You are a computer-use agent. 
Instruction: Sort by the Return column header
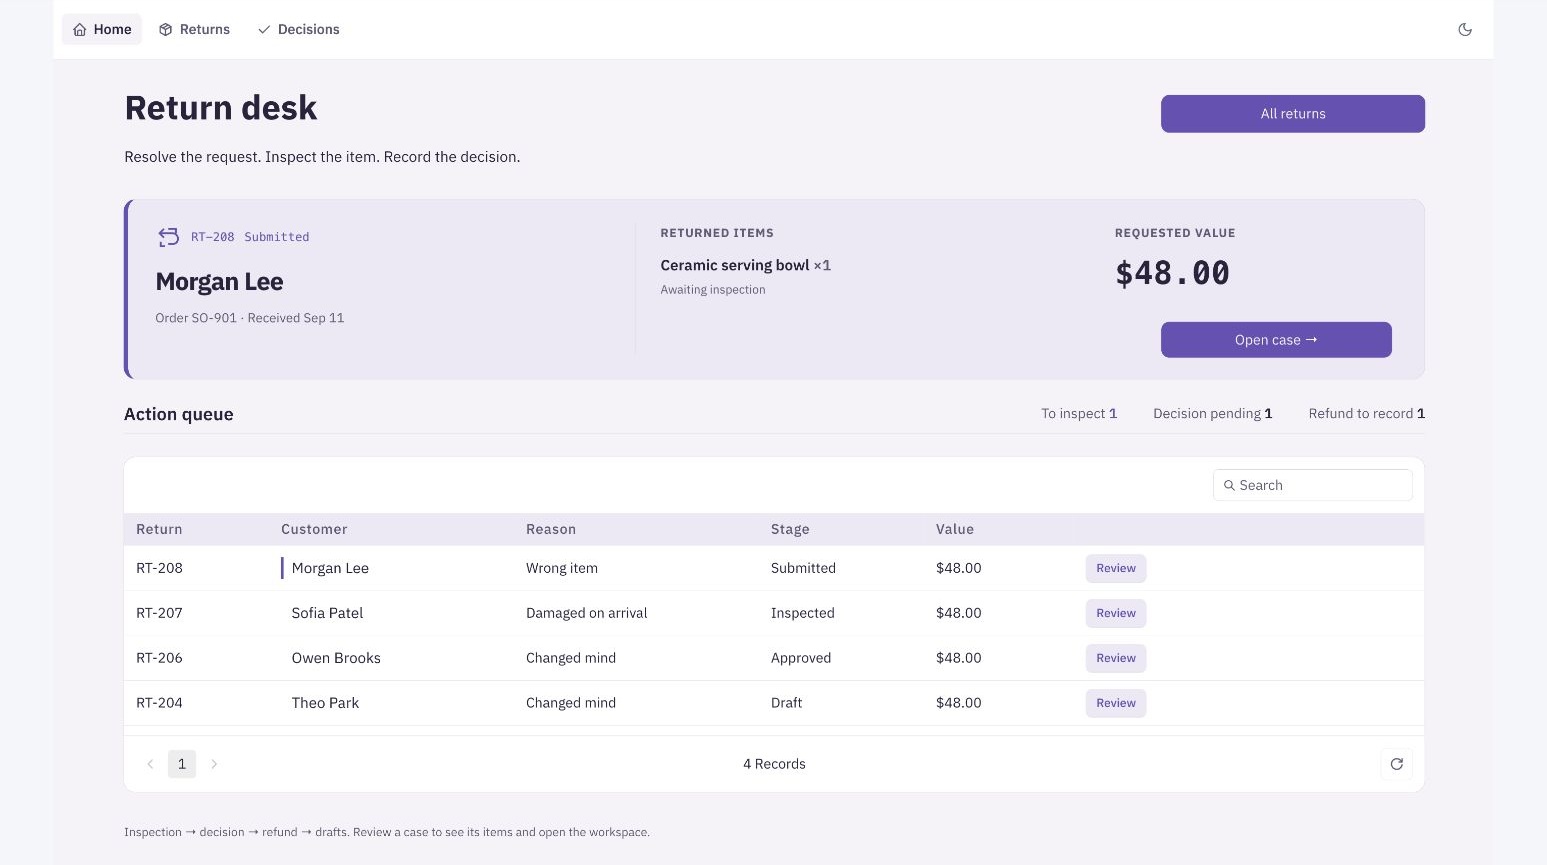tap(159, 529)
